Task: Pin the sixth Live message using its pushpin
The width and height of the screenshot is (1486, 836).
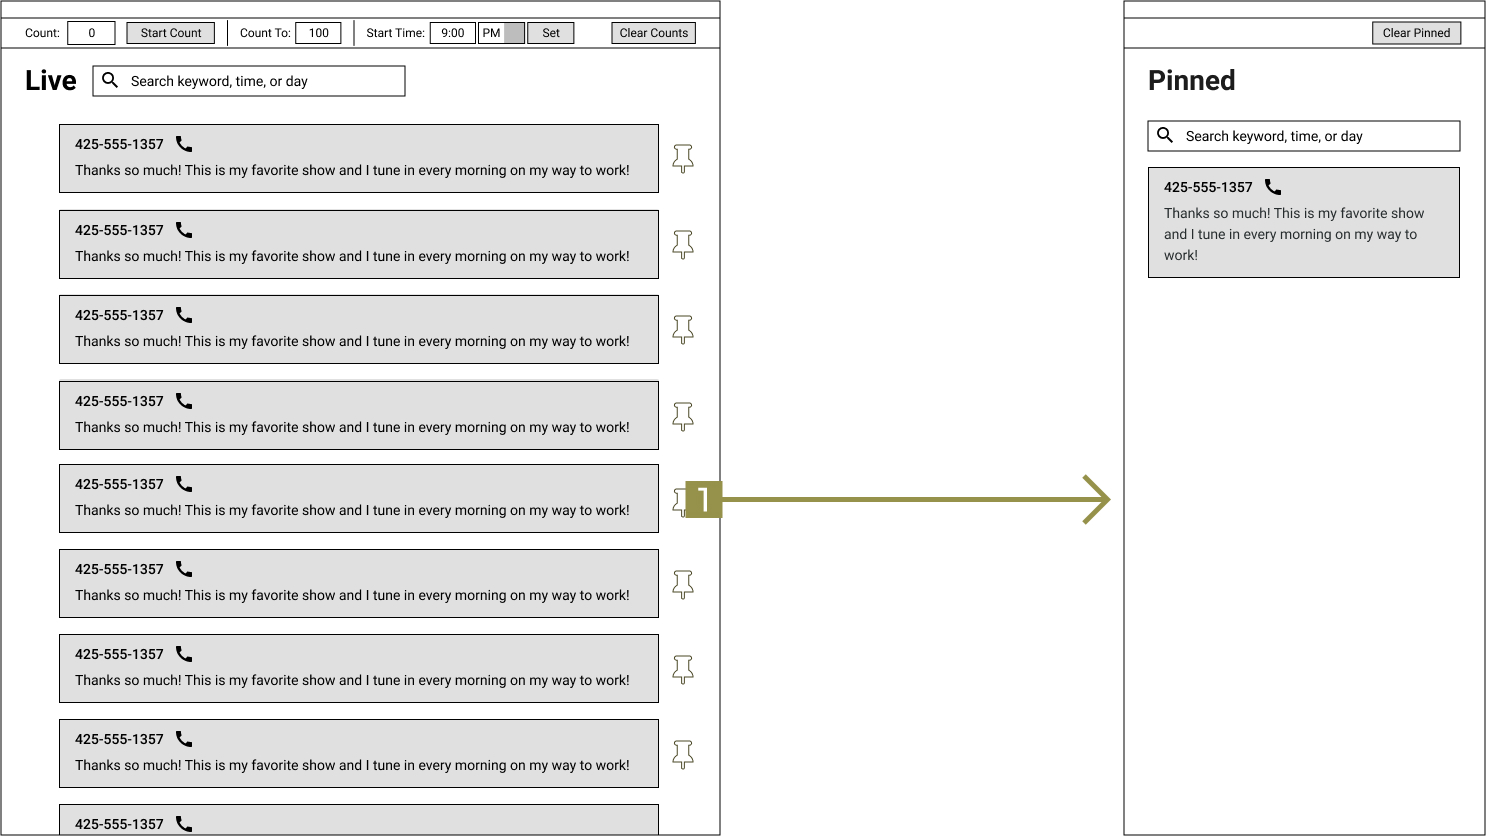Action: click(683, 583)
